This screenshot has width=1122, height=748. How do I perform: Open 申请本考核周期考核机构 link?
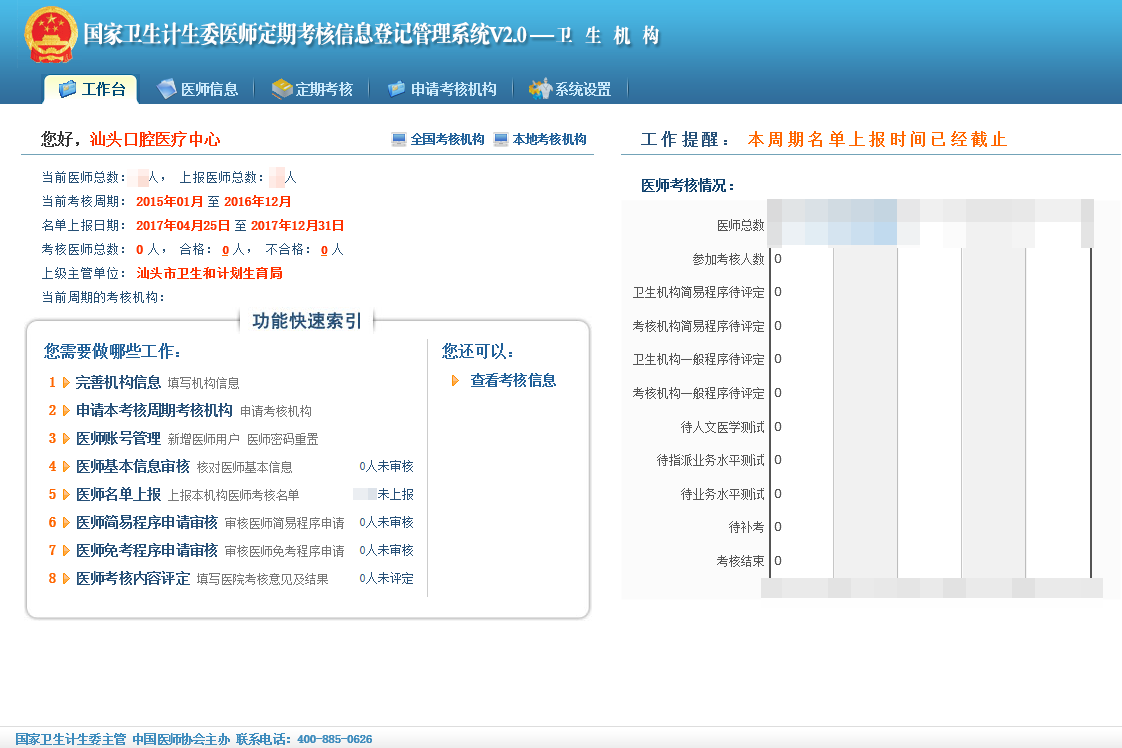tap(154, 410)
